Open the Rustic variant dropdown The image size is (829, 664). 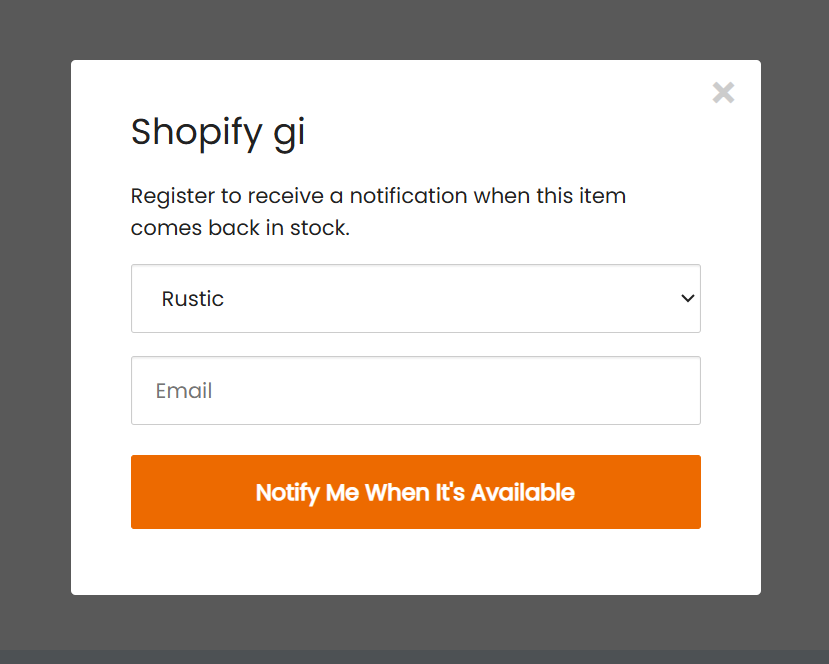pyautogui.click(x=415, y=298)
